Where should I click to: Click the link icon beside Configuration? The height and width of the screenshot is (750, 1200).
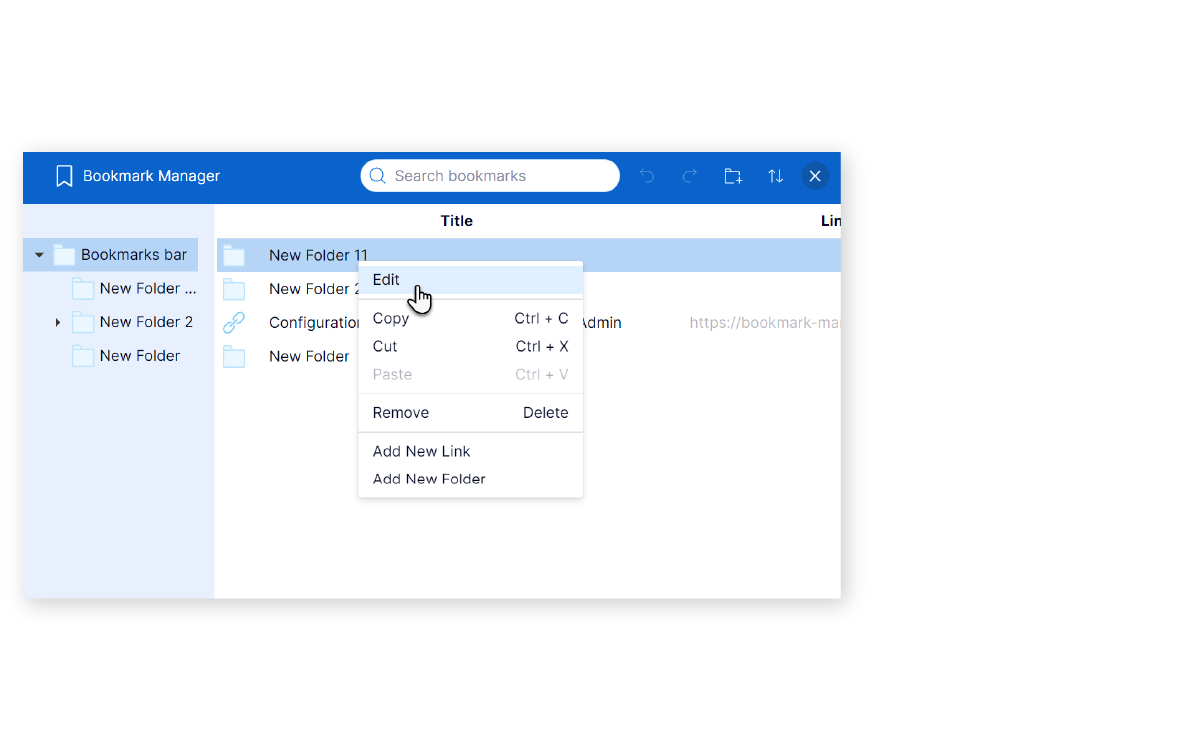click(234, 323)
